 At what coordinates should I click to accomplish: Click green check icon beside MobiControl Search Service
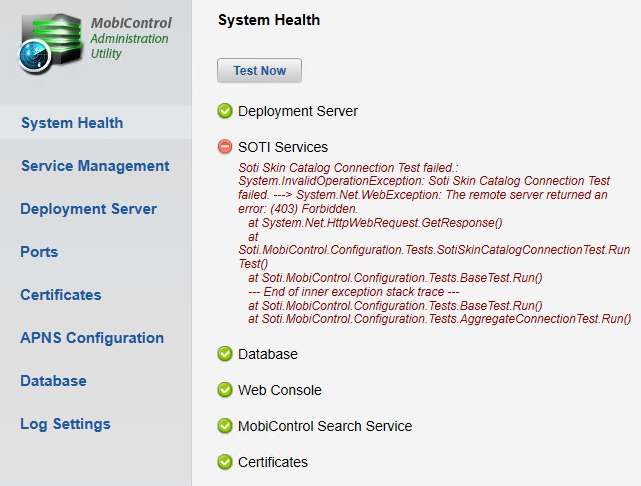point(225,426)
